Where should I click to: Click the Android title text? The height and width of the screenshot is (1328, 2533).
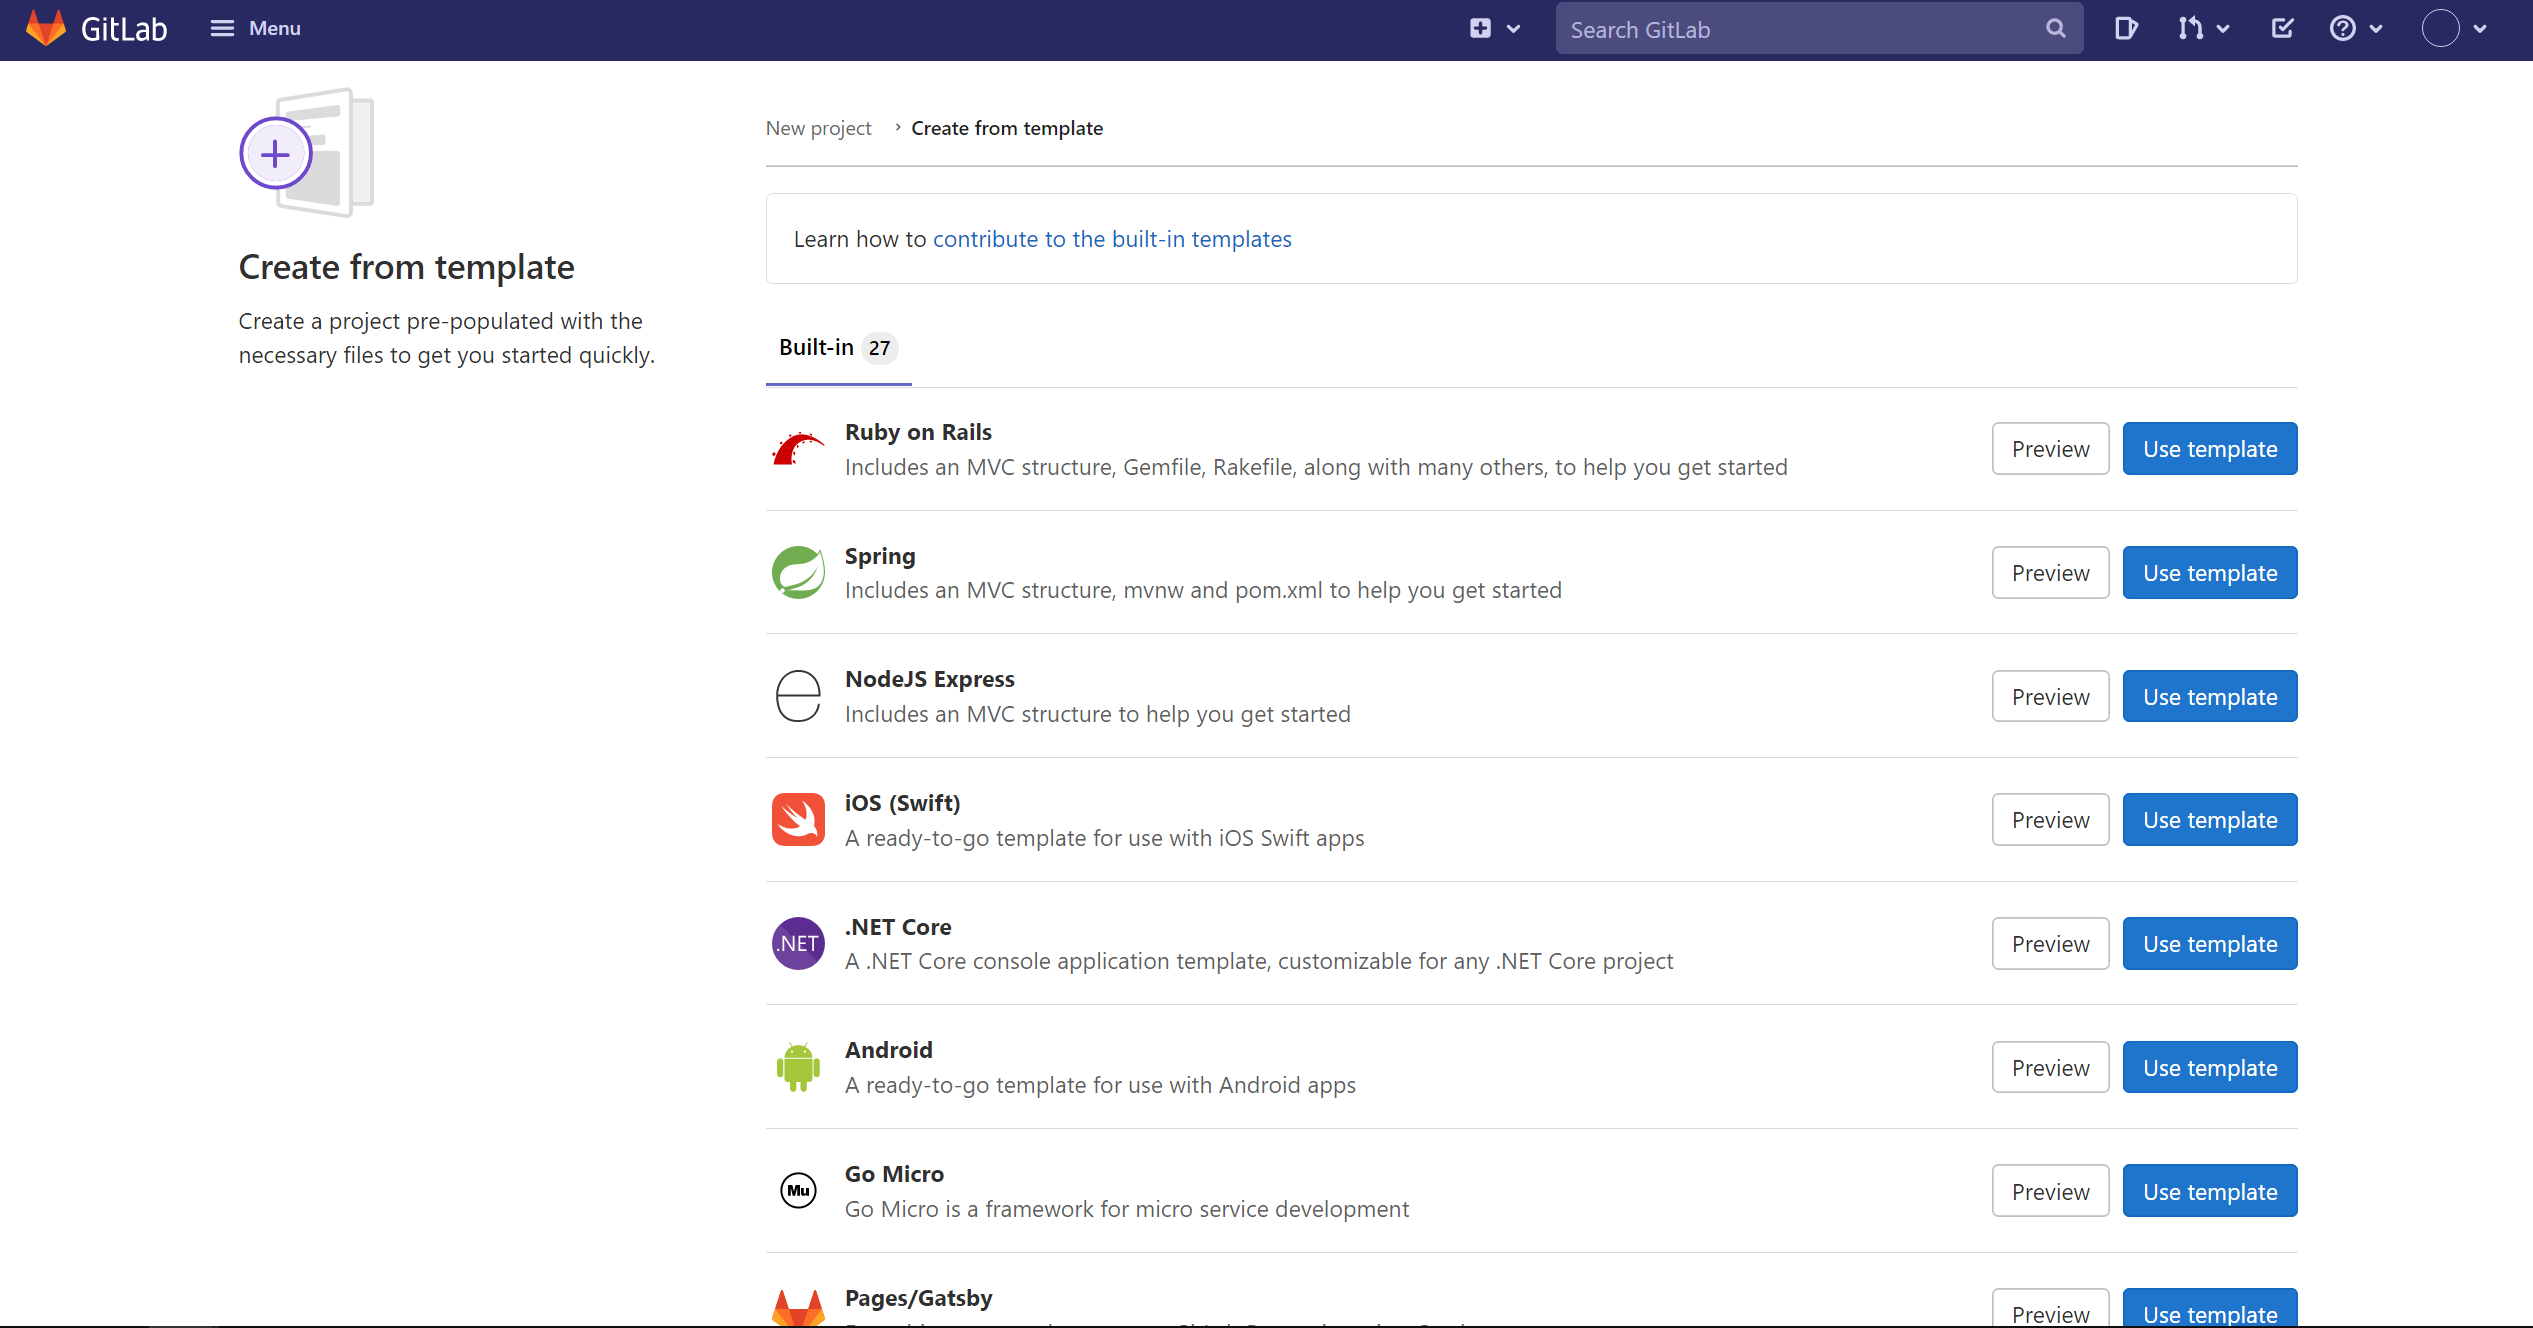click(889, 1050)
